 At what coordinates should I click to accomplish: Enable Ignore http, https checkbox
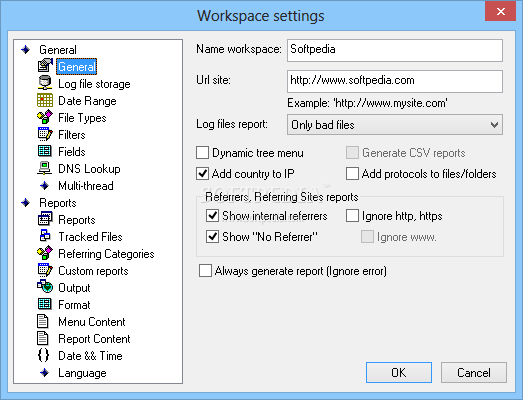(352, 216)
